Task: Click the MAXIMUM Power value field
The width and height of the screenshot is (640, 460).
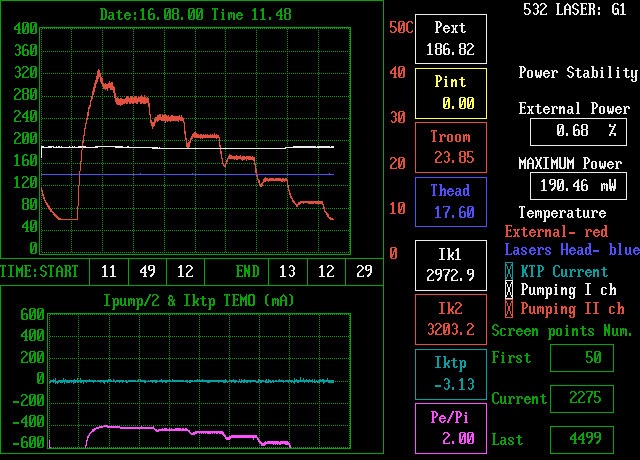Action: 577,185
